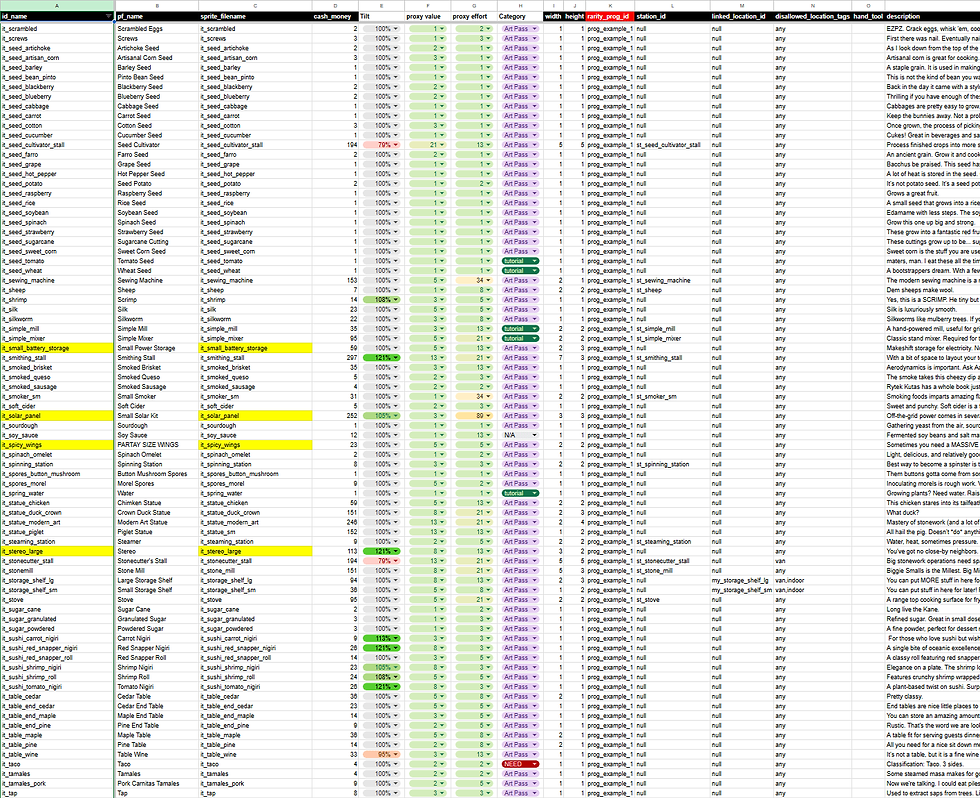Select column B header
Viewport: 980px width, 798px height.
pos(157,6)
